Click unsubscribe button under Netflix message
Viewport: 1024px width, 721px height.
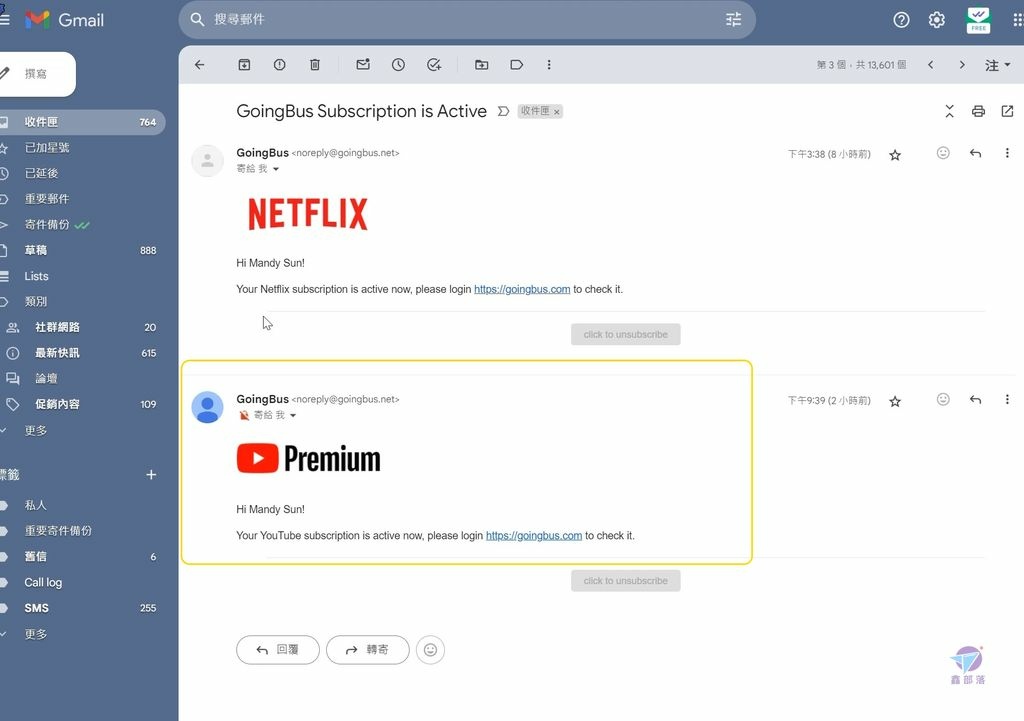pos(626,334)
